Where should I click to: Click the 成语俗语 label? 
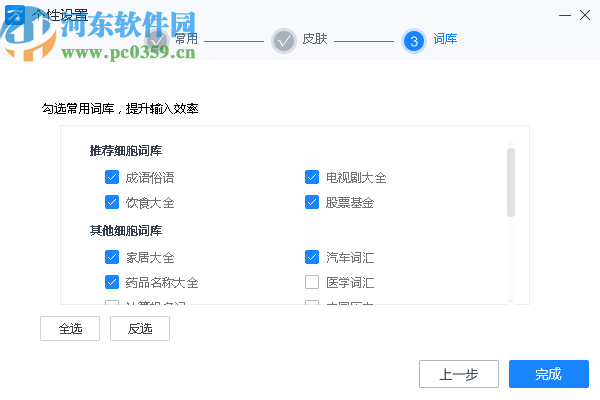pyautogui.click(x=150, y=178)
